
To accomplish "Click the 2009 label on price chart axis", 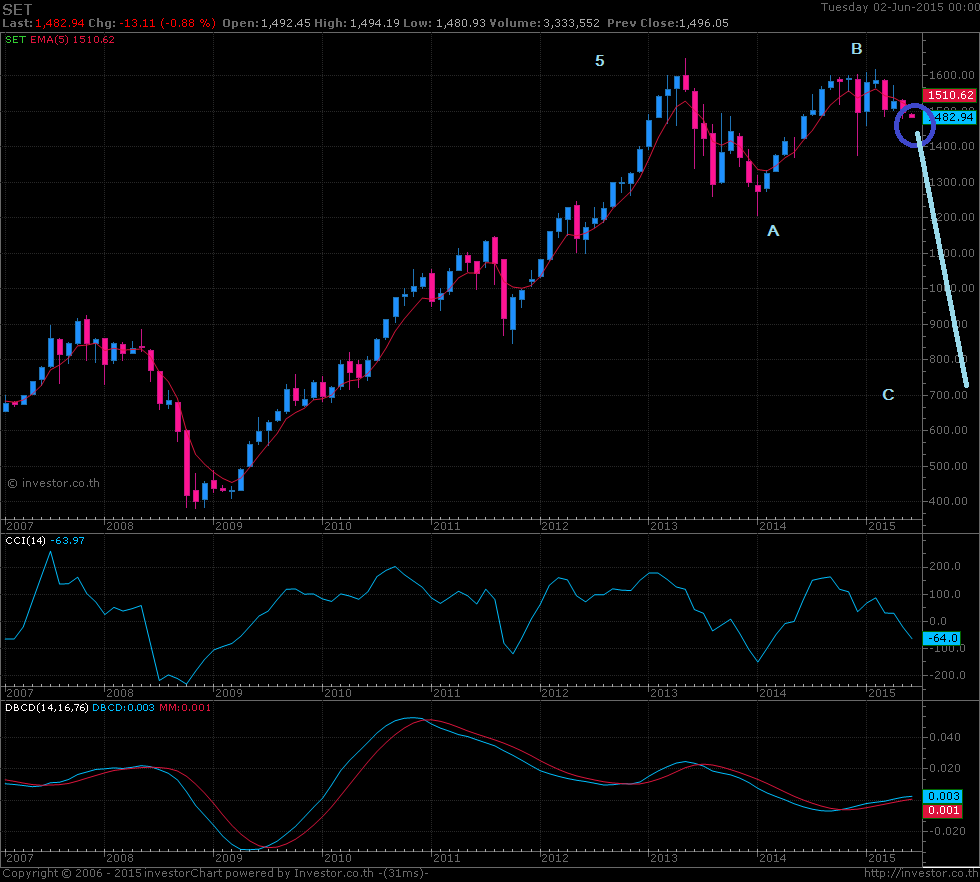I will coord(228,526).
